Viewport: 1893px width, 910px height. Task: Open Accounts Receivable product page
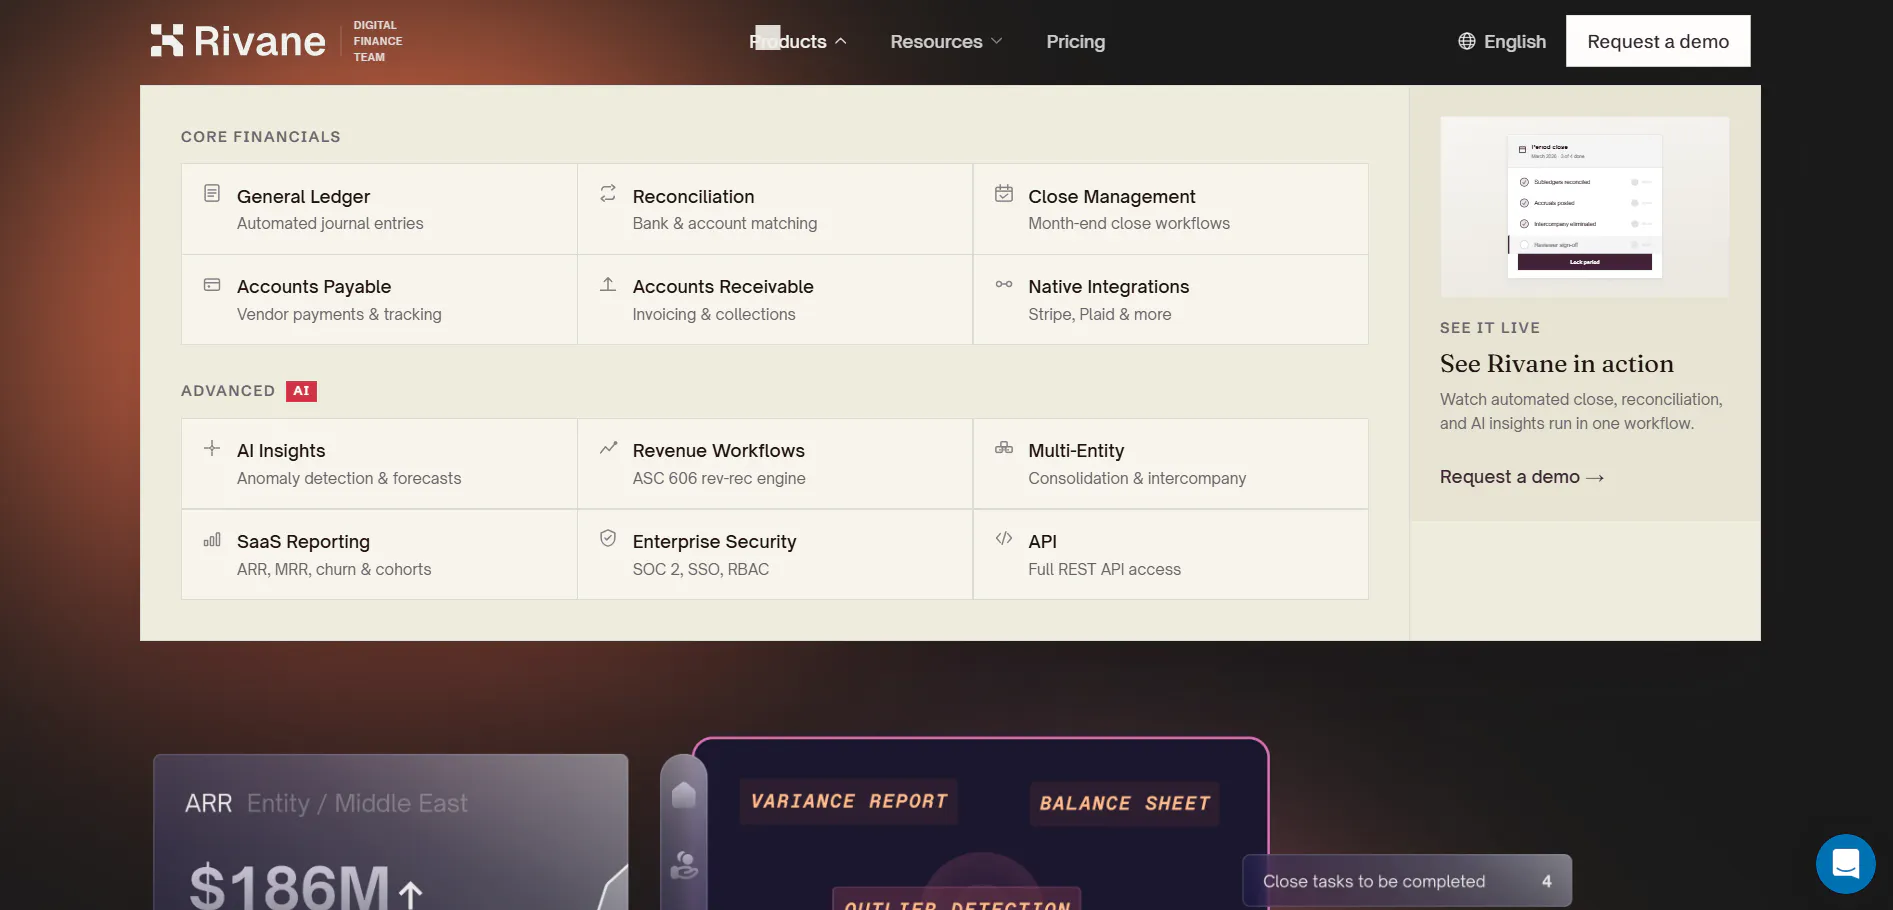point(775,300)
